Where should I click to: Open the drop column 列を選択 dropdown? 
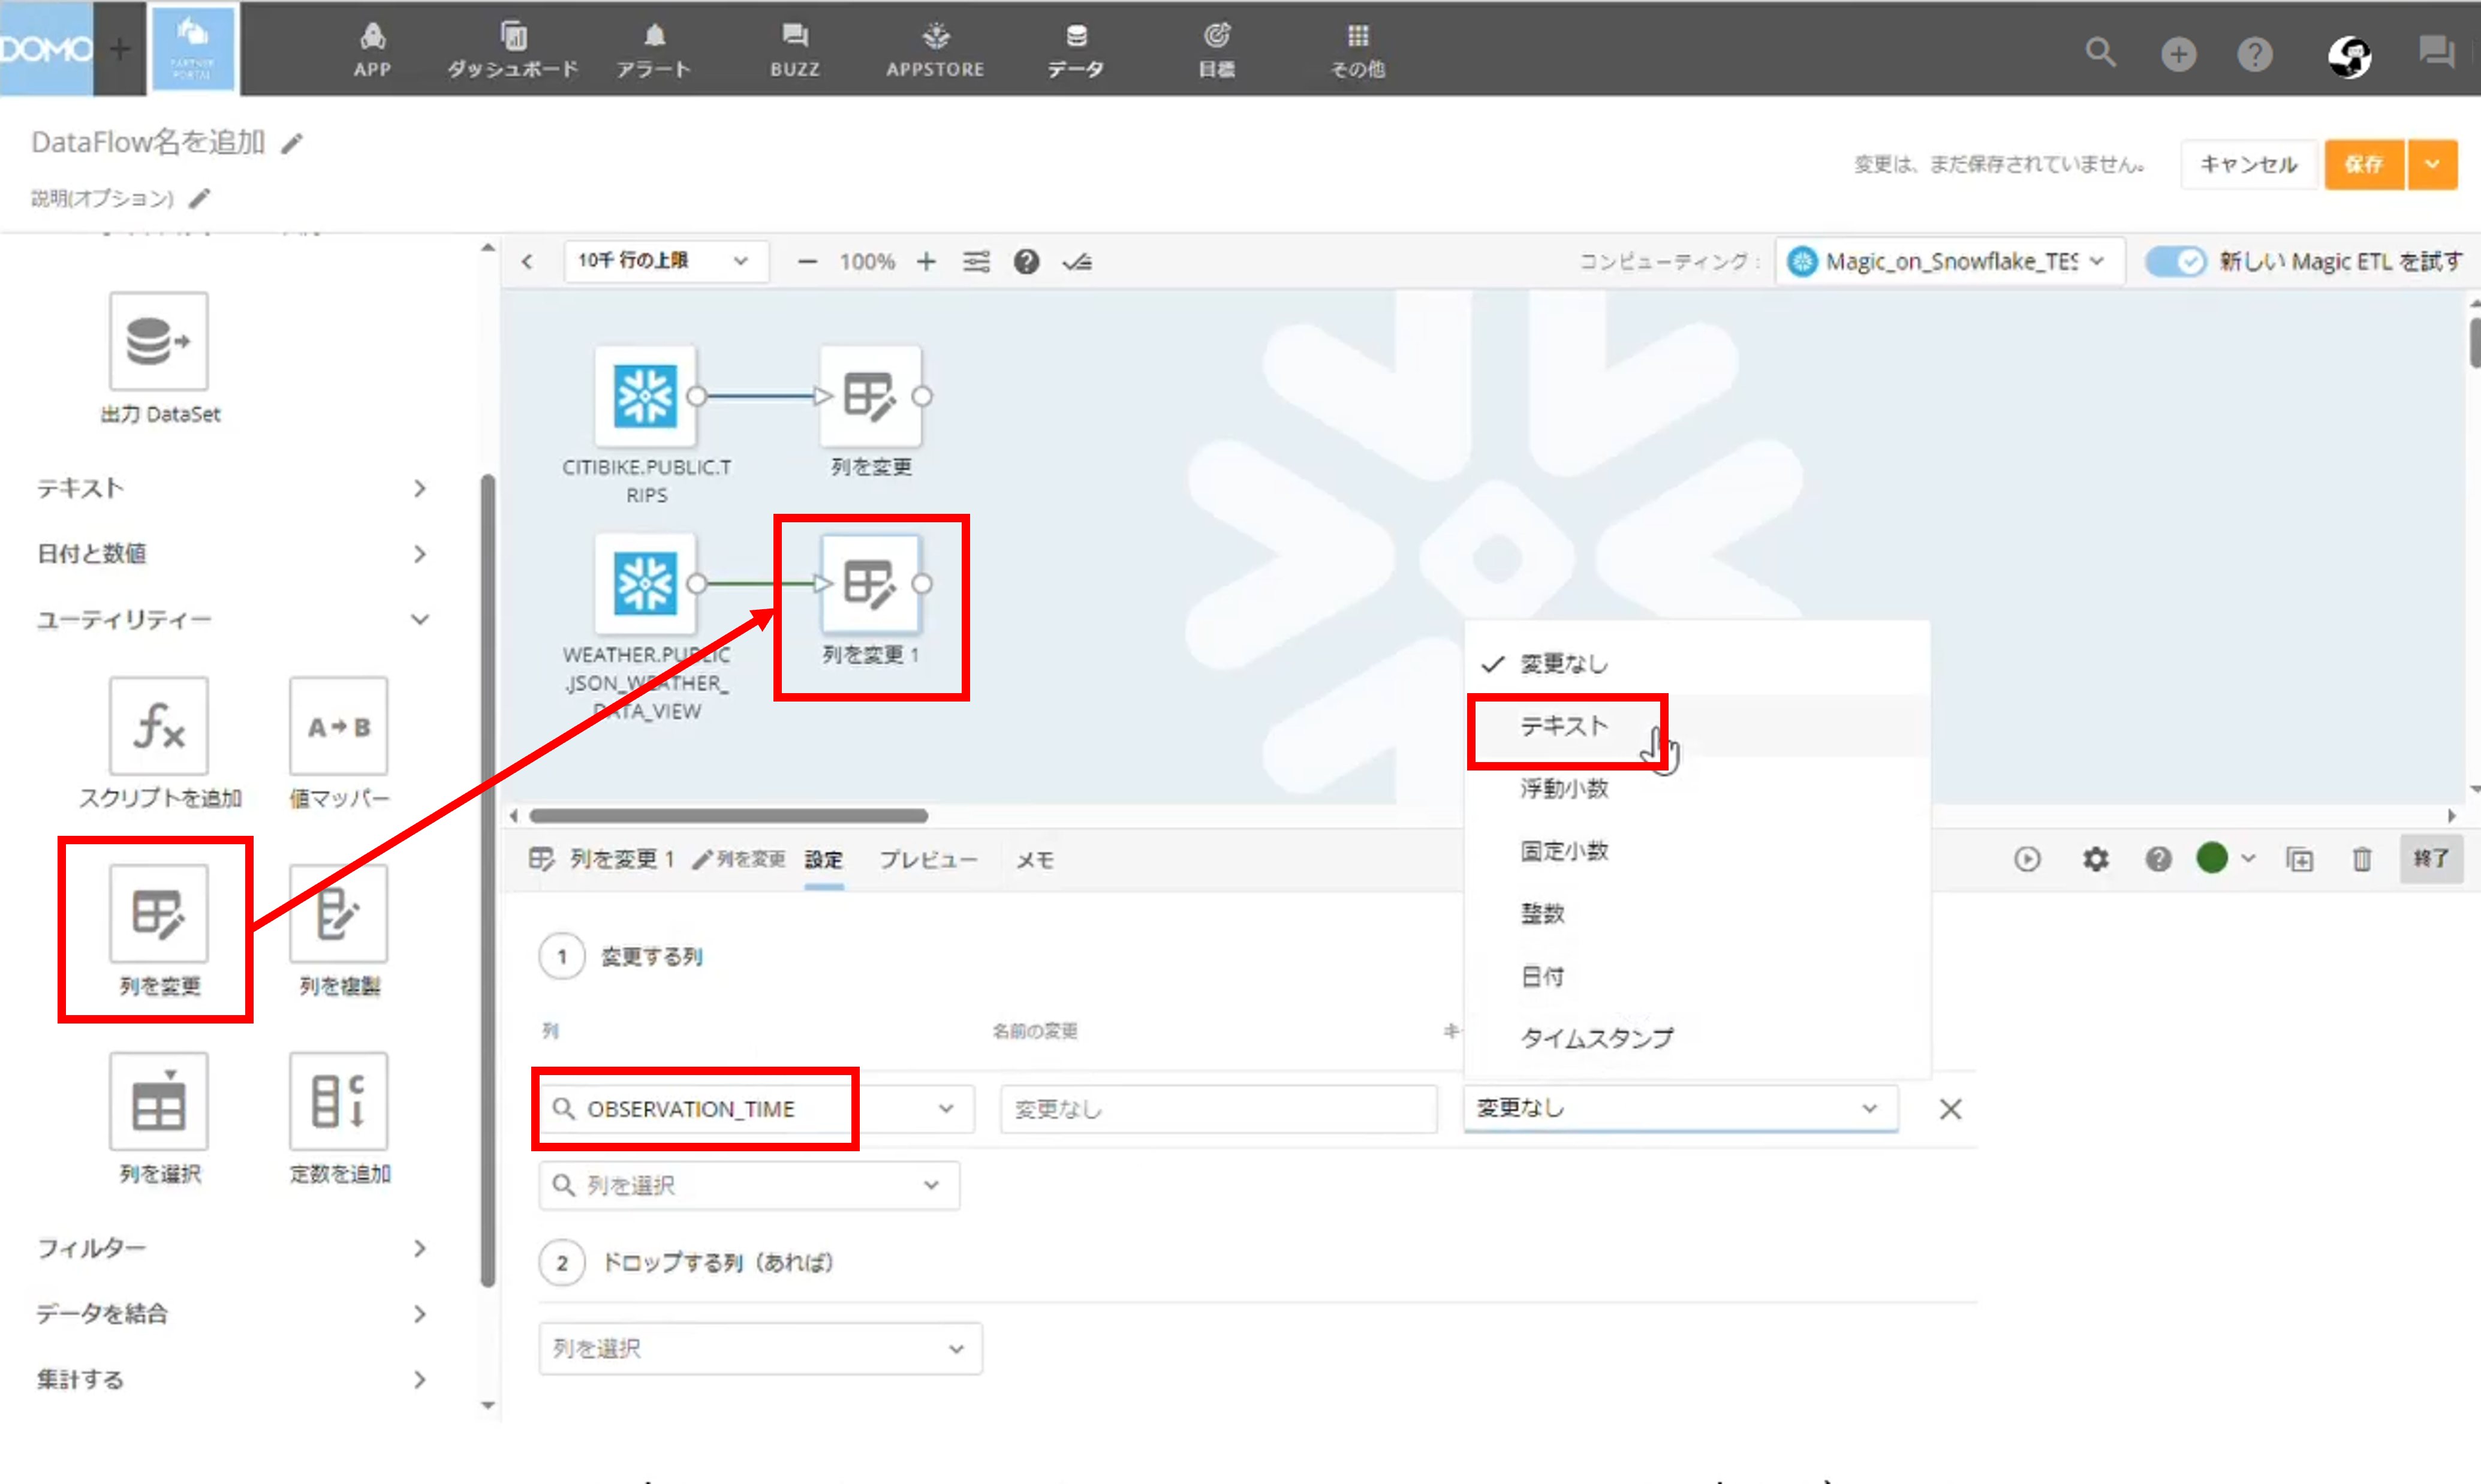pos(760,1348)
